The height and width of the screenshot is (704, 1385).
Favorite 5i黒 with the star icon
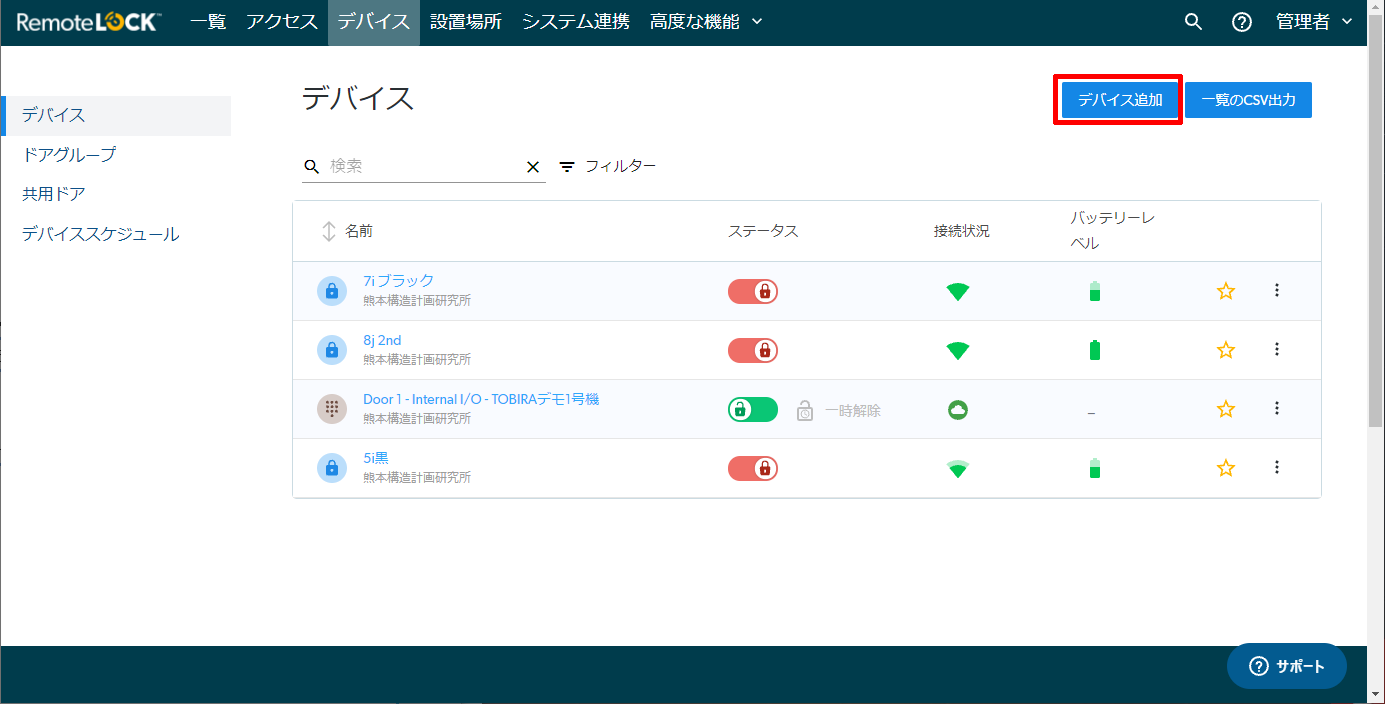[1226, 468]
